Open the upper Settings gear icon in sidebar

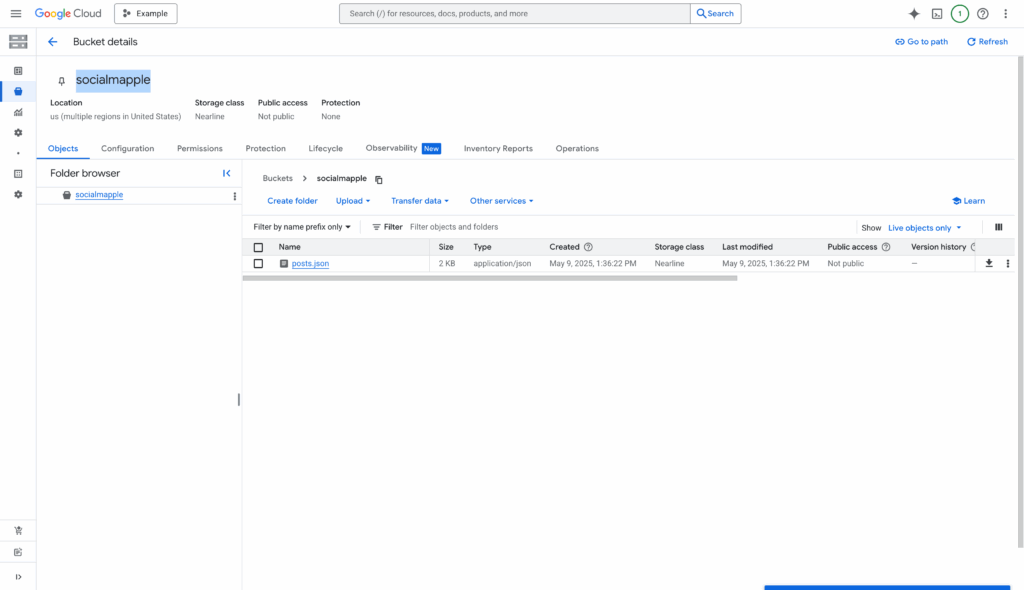point(18,133)
